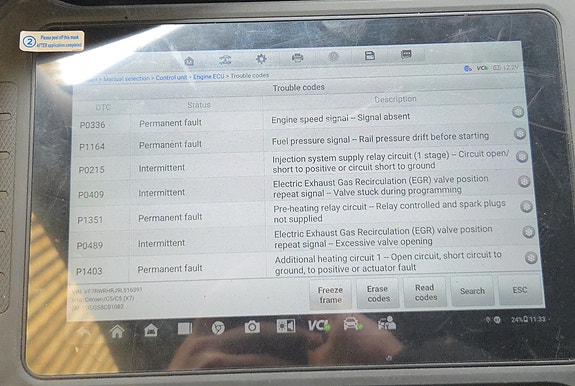Open the home icon in the top toolbar
The height and width of the screenshot is (386, 575).
[189, 61]
